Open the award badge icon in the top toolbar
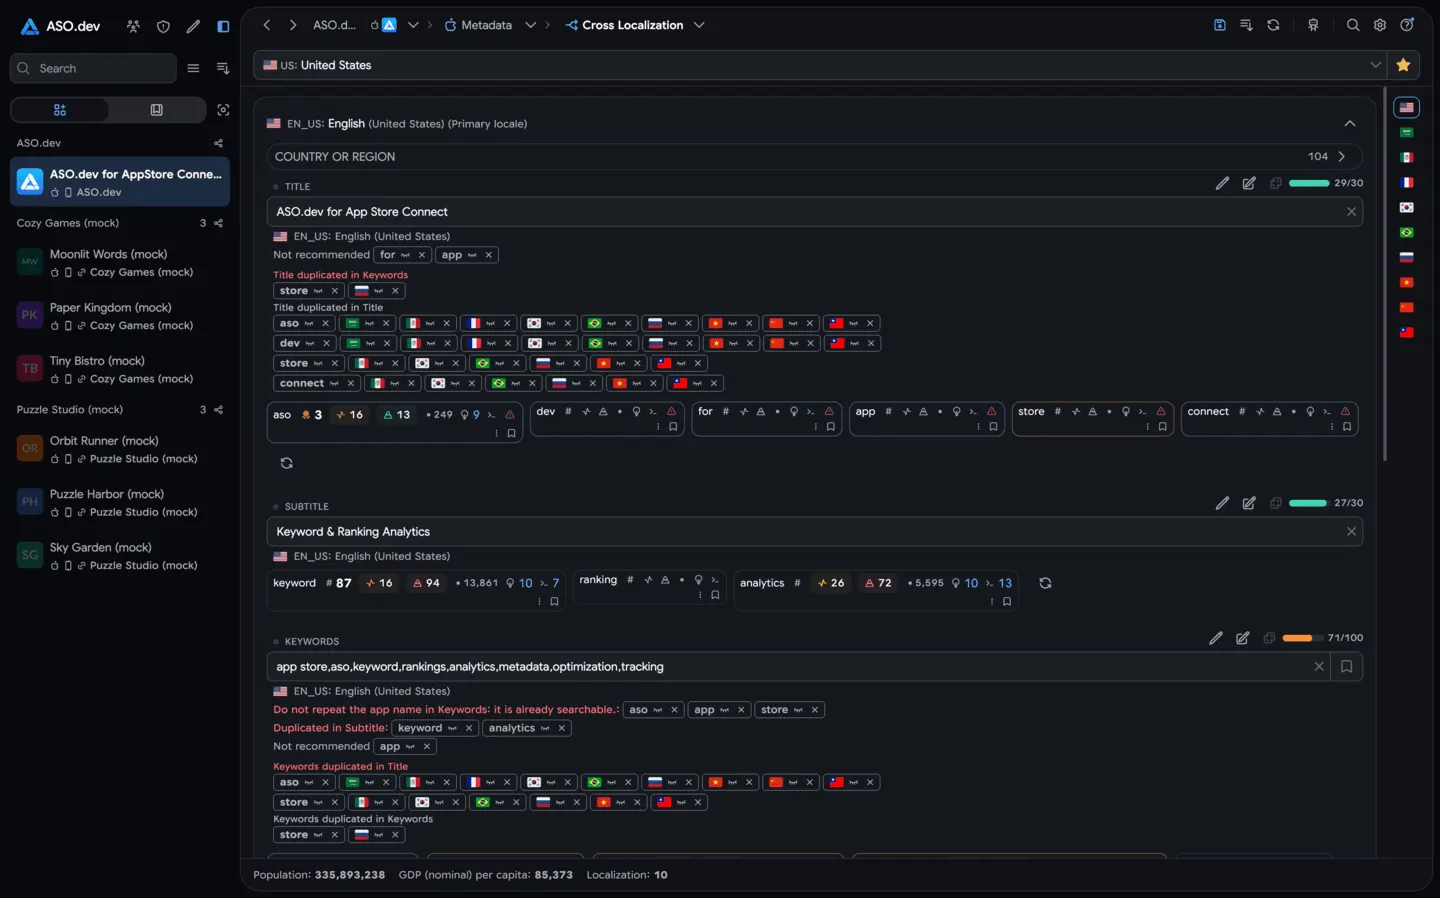This screenshot has height=898, width=1440. tap(1313, 25)
